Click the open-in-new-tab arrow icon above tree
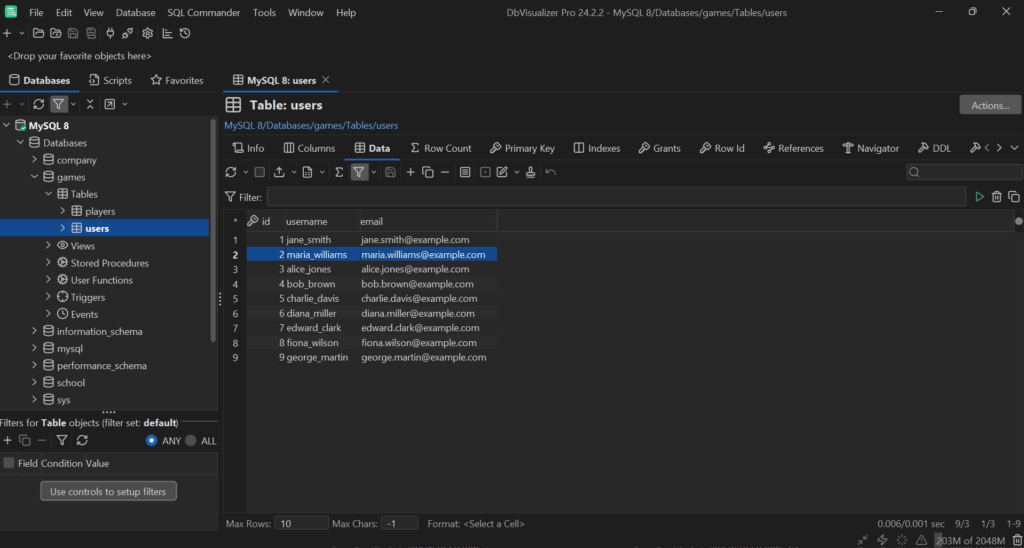Image resolution: width=1024 pixels, height=548 pixels. coord(110,104)
